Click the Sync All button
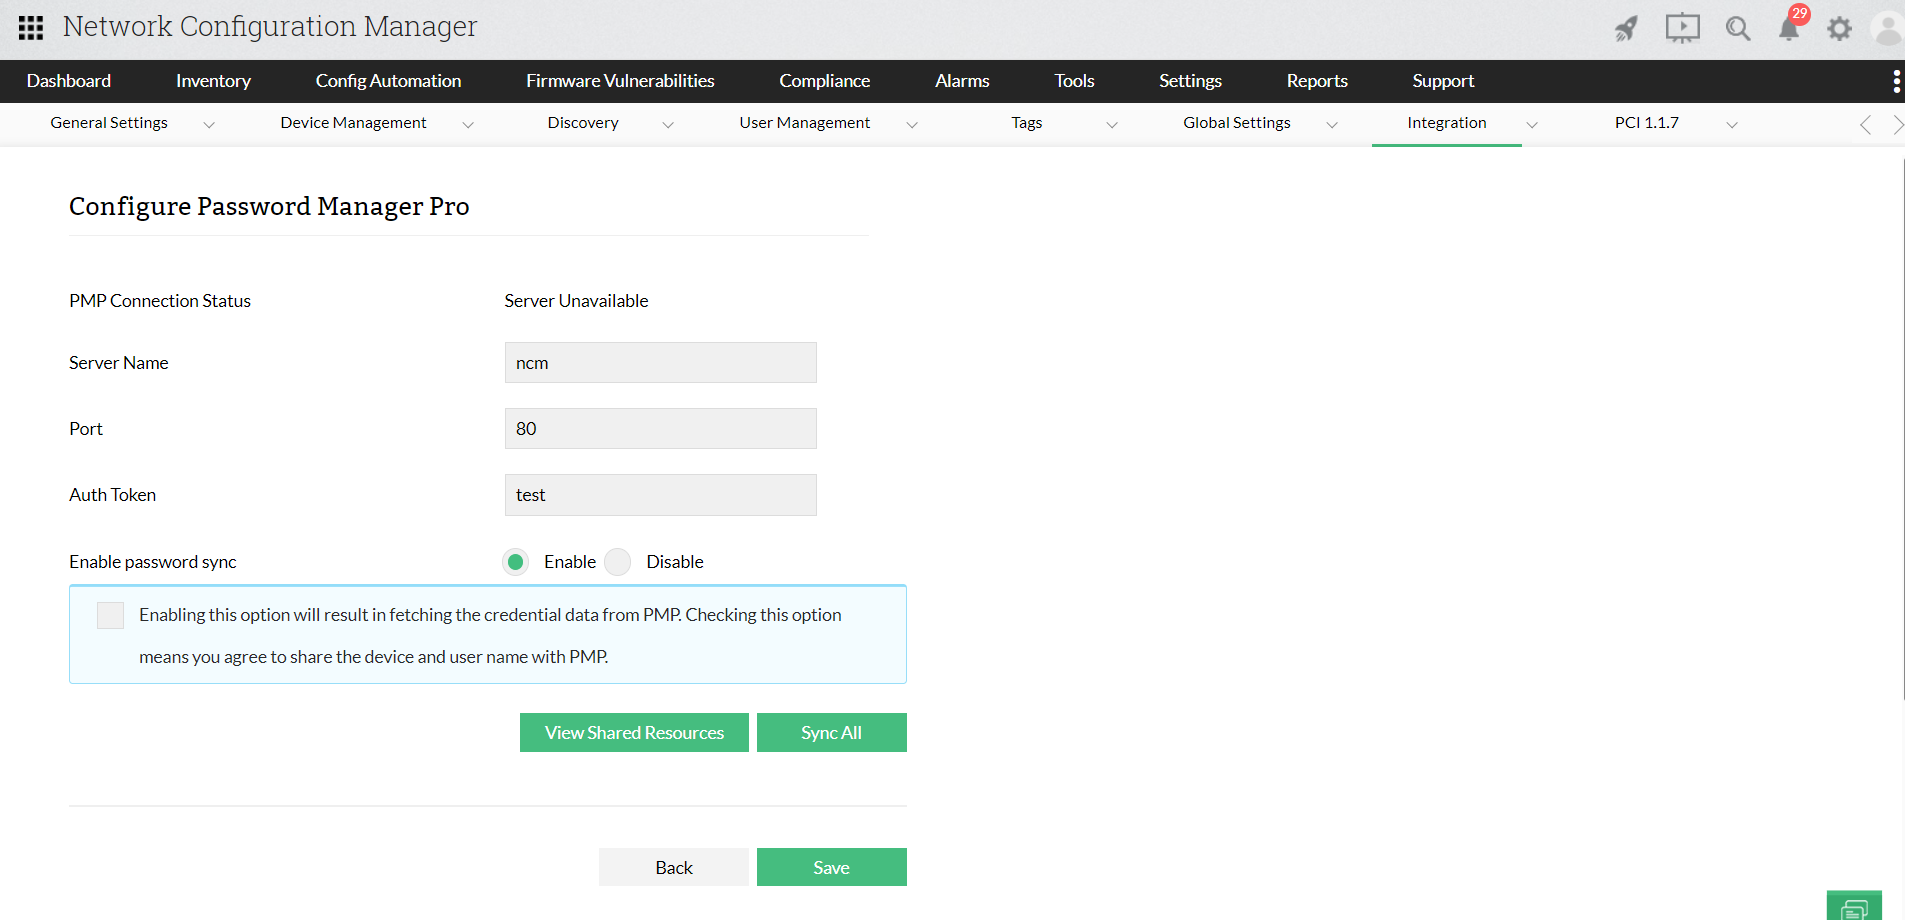Screen dimensions: 1905x920 [x=831, y=732]
